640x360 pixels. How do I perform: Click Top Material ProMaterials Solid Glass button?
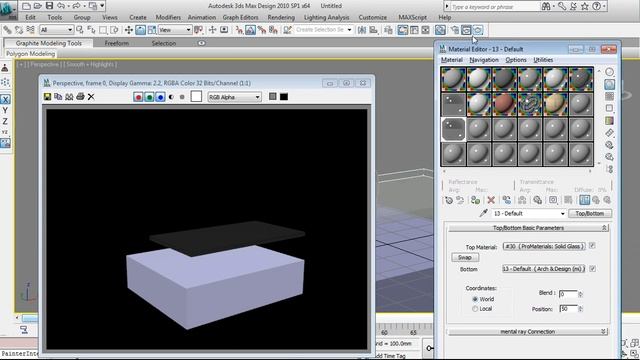tap(544, 246)
